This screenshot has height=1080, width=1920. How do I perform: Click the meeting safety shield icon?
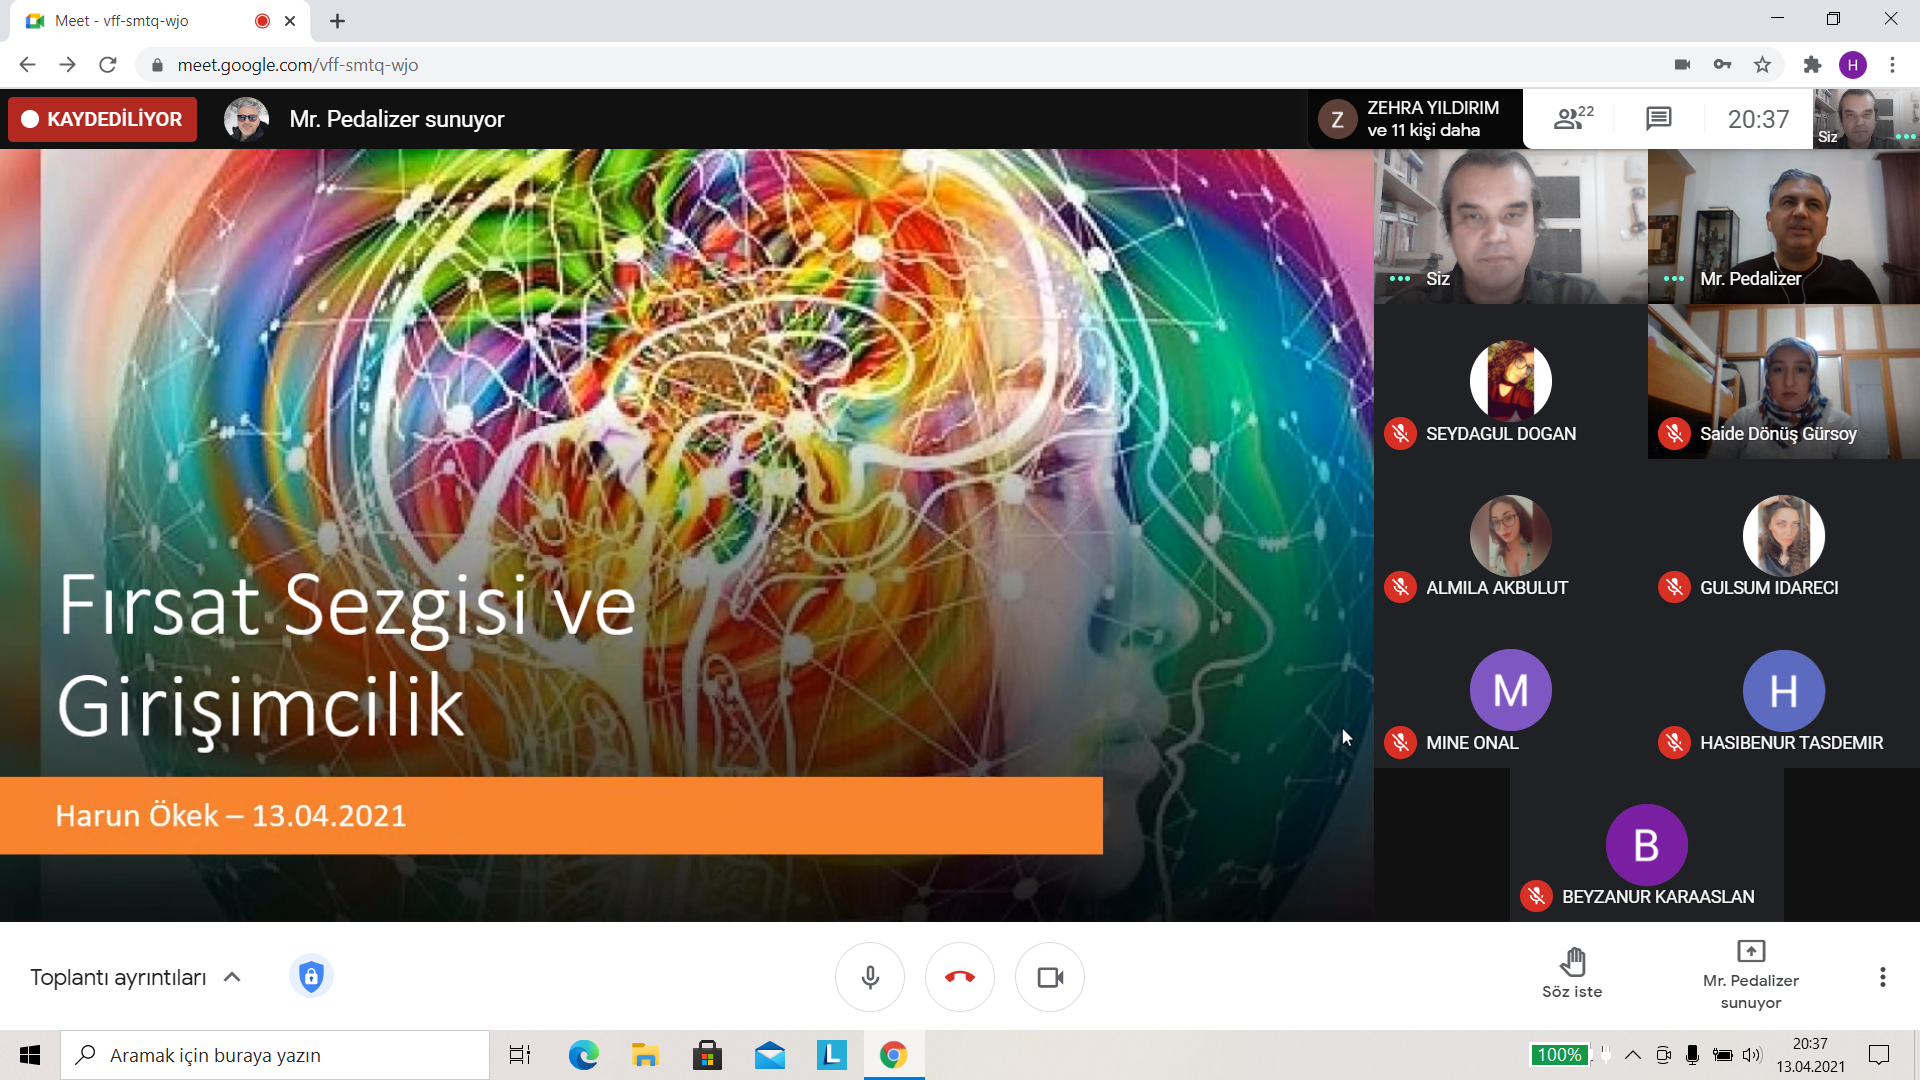311,976
